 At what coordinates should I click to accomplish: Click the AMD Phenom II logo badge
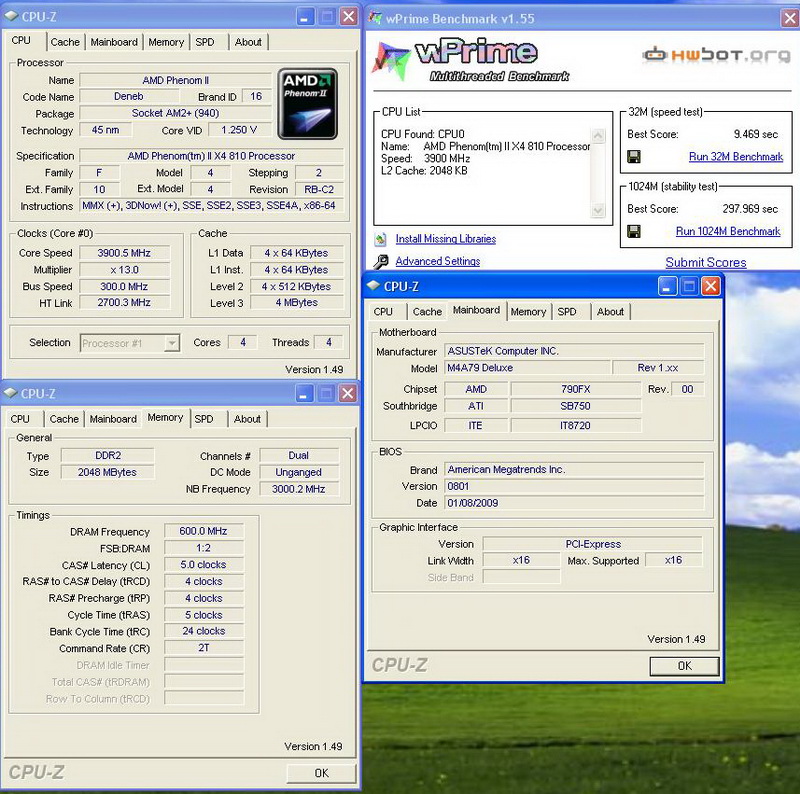coord(308,104)
